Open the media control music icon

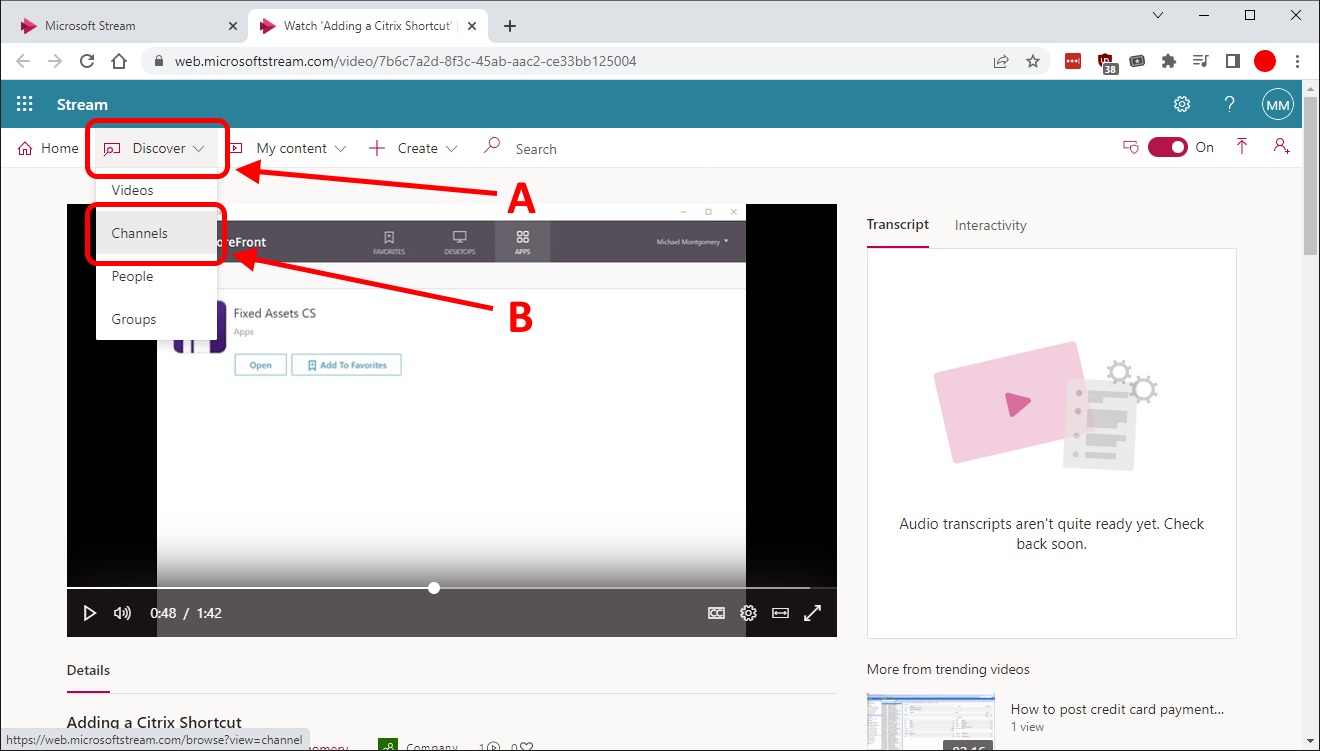coord(1201,61)
